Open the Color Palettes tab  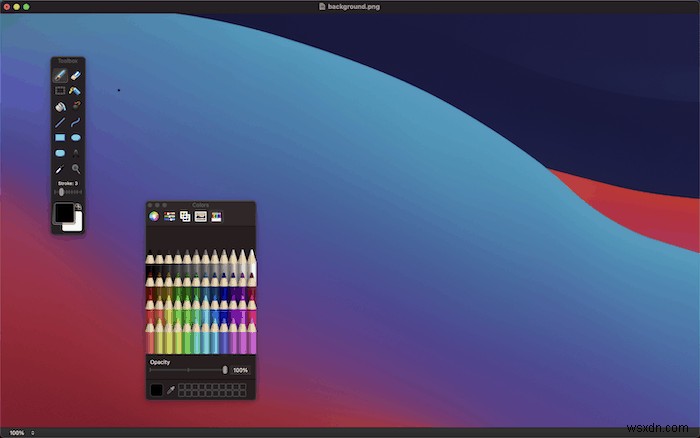185,217
